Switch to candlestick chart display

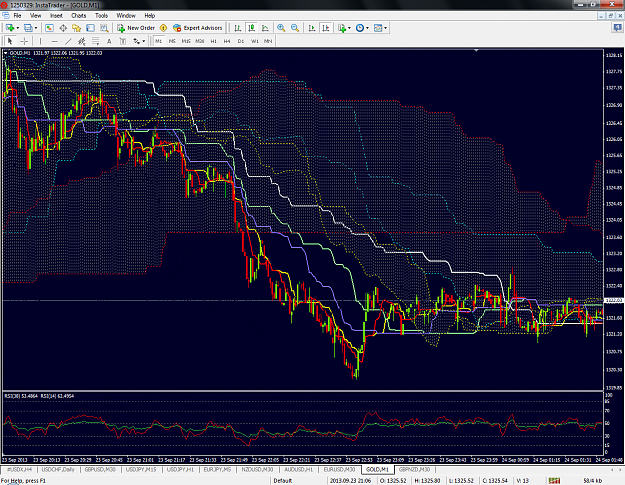point(252,28)
